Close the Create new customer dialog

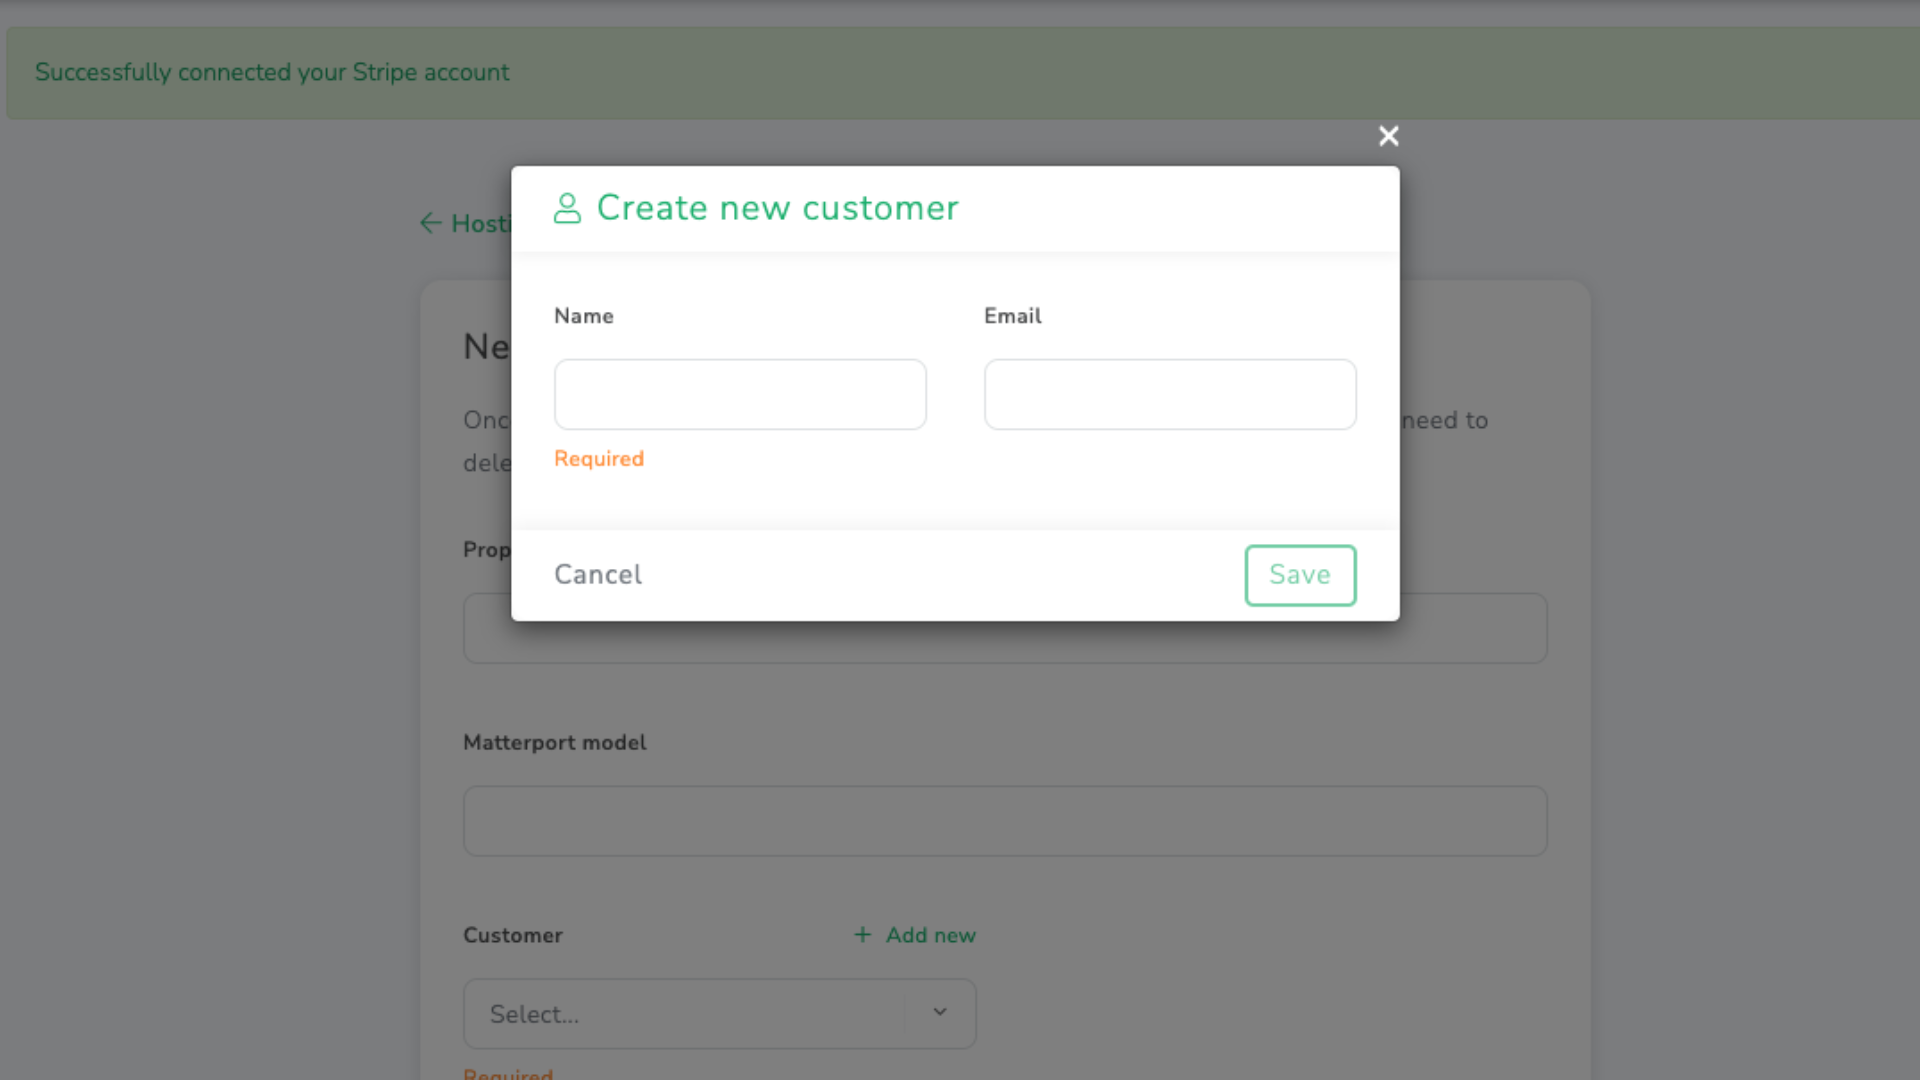pyautogui.click(x=1388, y=136)
